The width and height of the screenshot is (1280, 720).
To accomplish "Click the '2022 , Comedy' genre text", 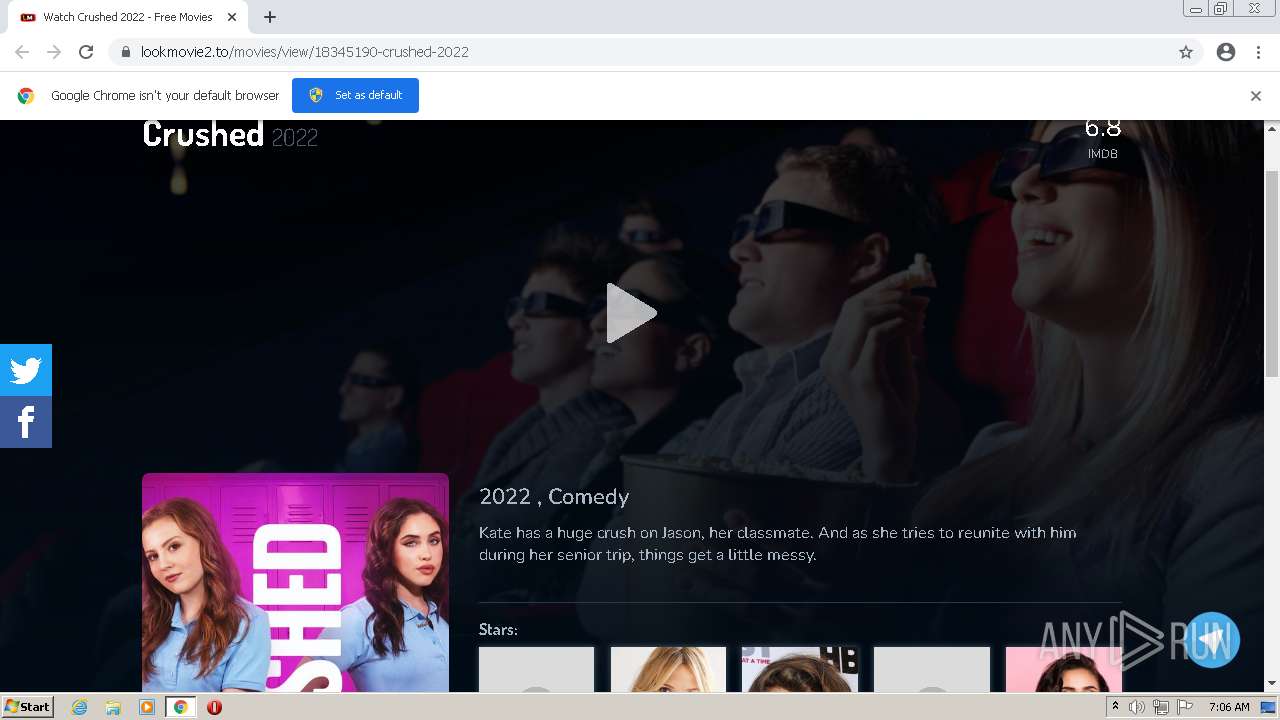I will (x=554, y=497).
